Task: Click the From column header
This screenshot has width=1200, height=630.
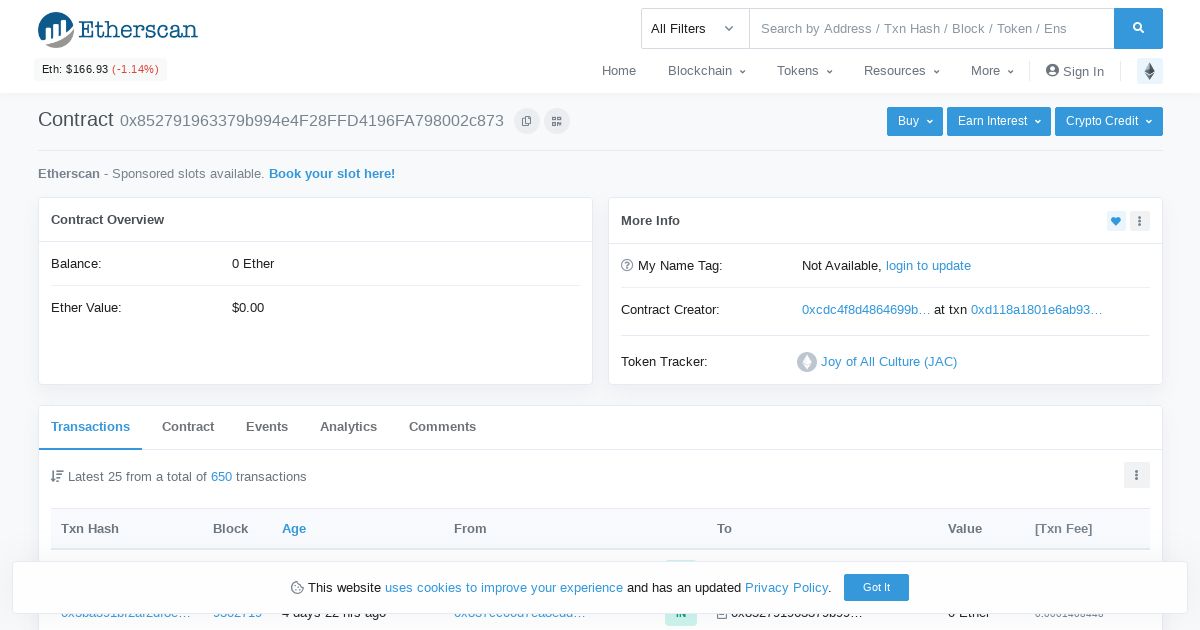Action: (470, 529)
